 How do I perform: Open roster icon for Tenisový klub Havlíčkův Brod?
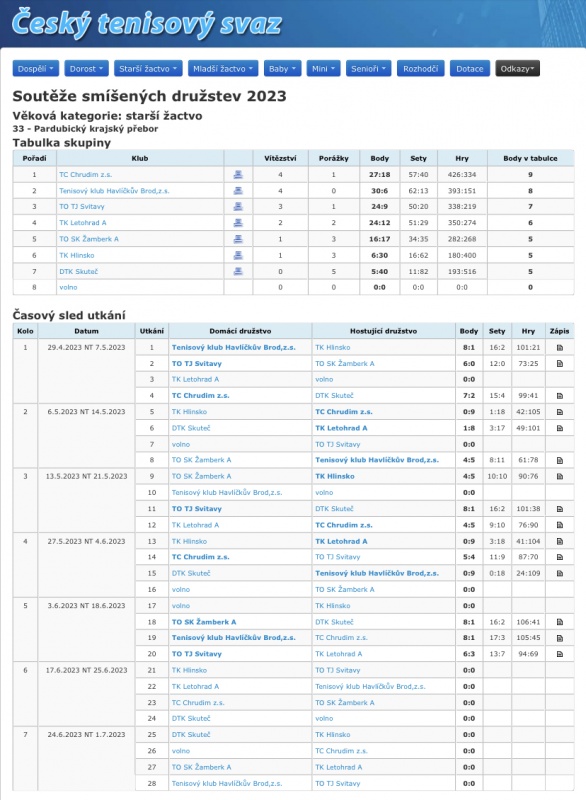[x=238, y=191]
